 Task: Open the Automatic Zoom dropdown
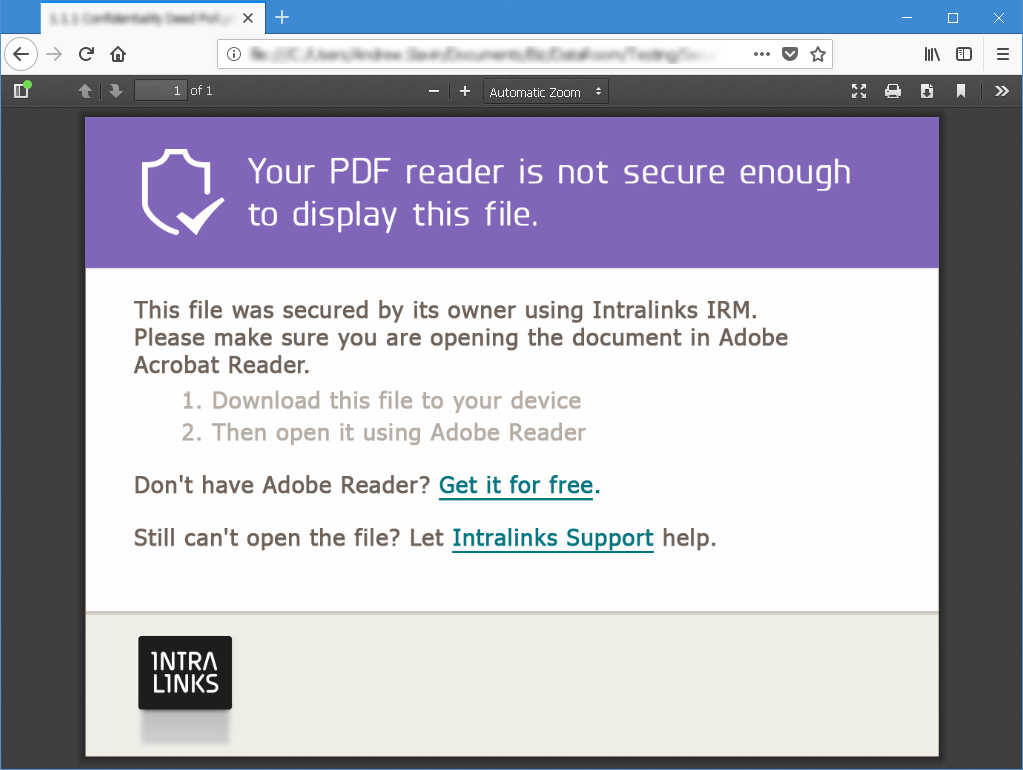pos(545,91)
